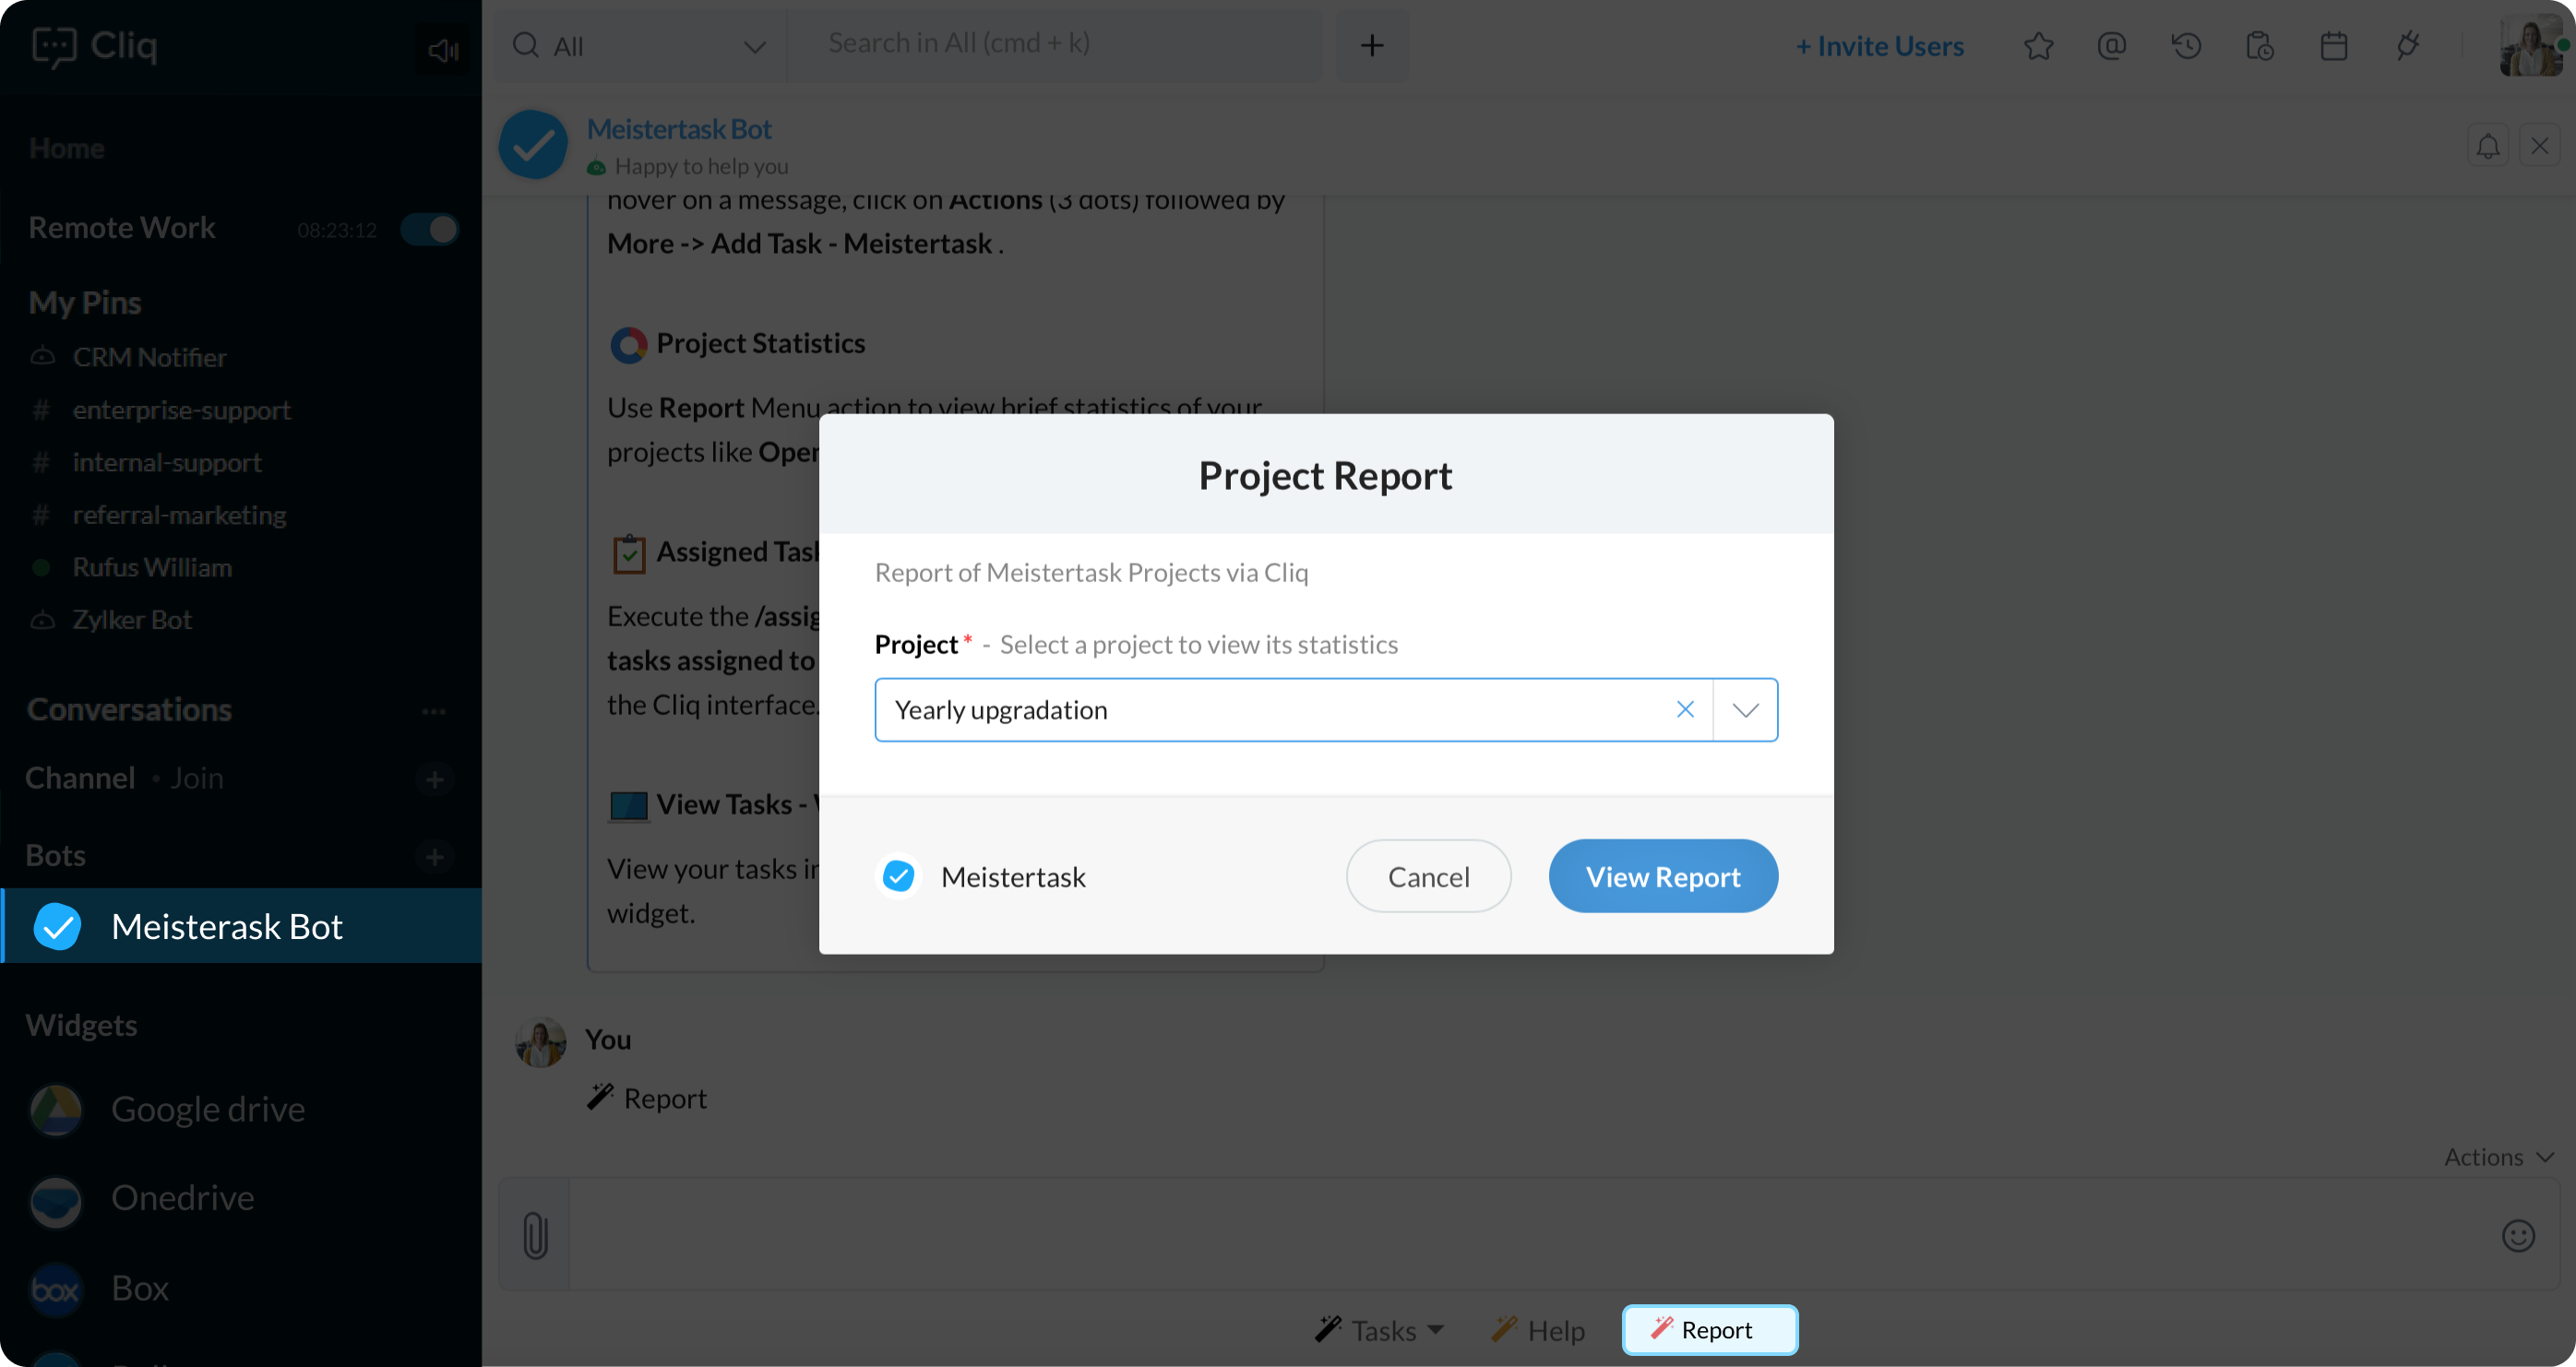Click the My Pins heading
The image size is (2576, 1367).
click(85, 302)
